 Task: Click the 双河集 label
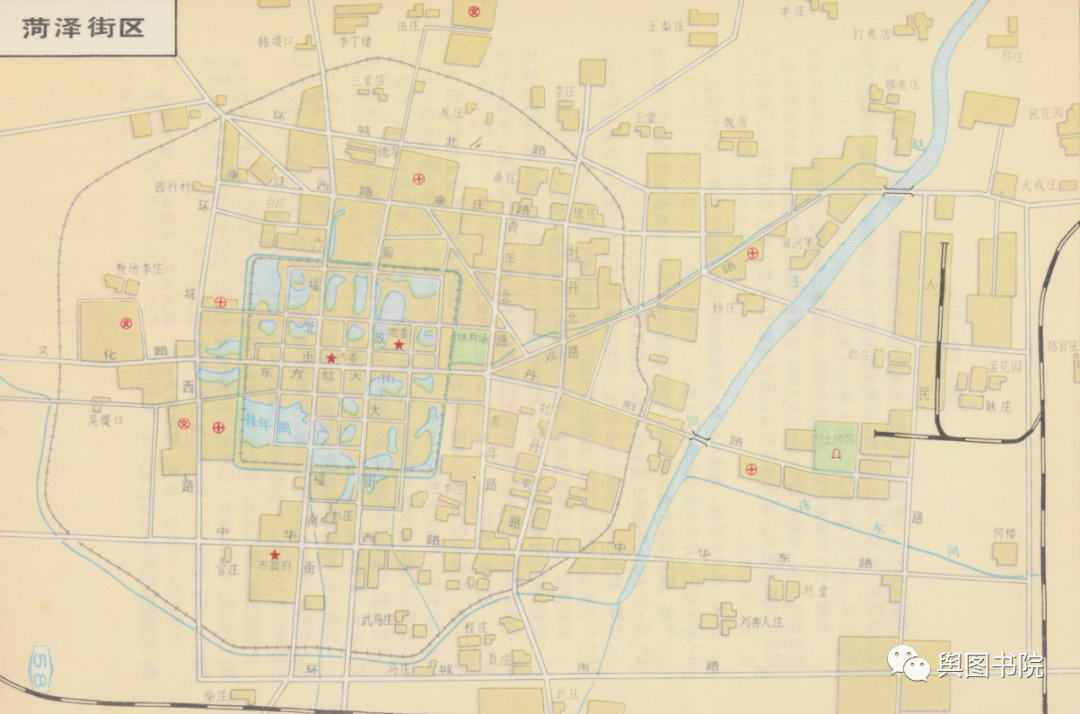[x=798, y=242]
